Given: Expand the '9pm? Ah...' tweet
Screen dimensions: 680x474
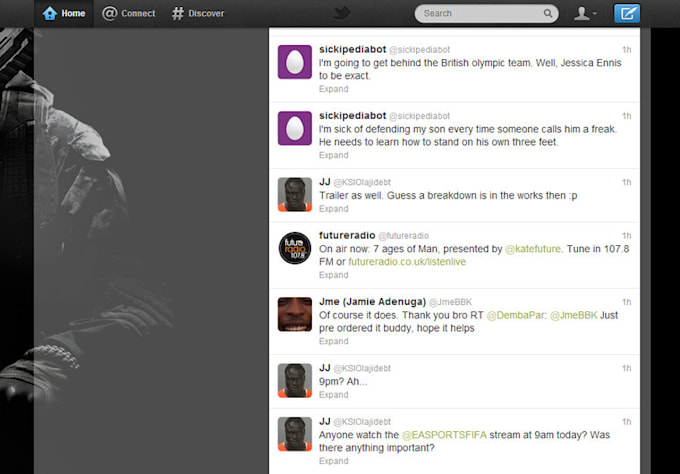Looking at the screenshot, I should click(x=333, y=395).
